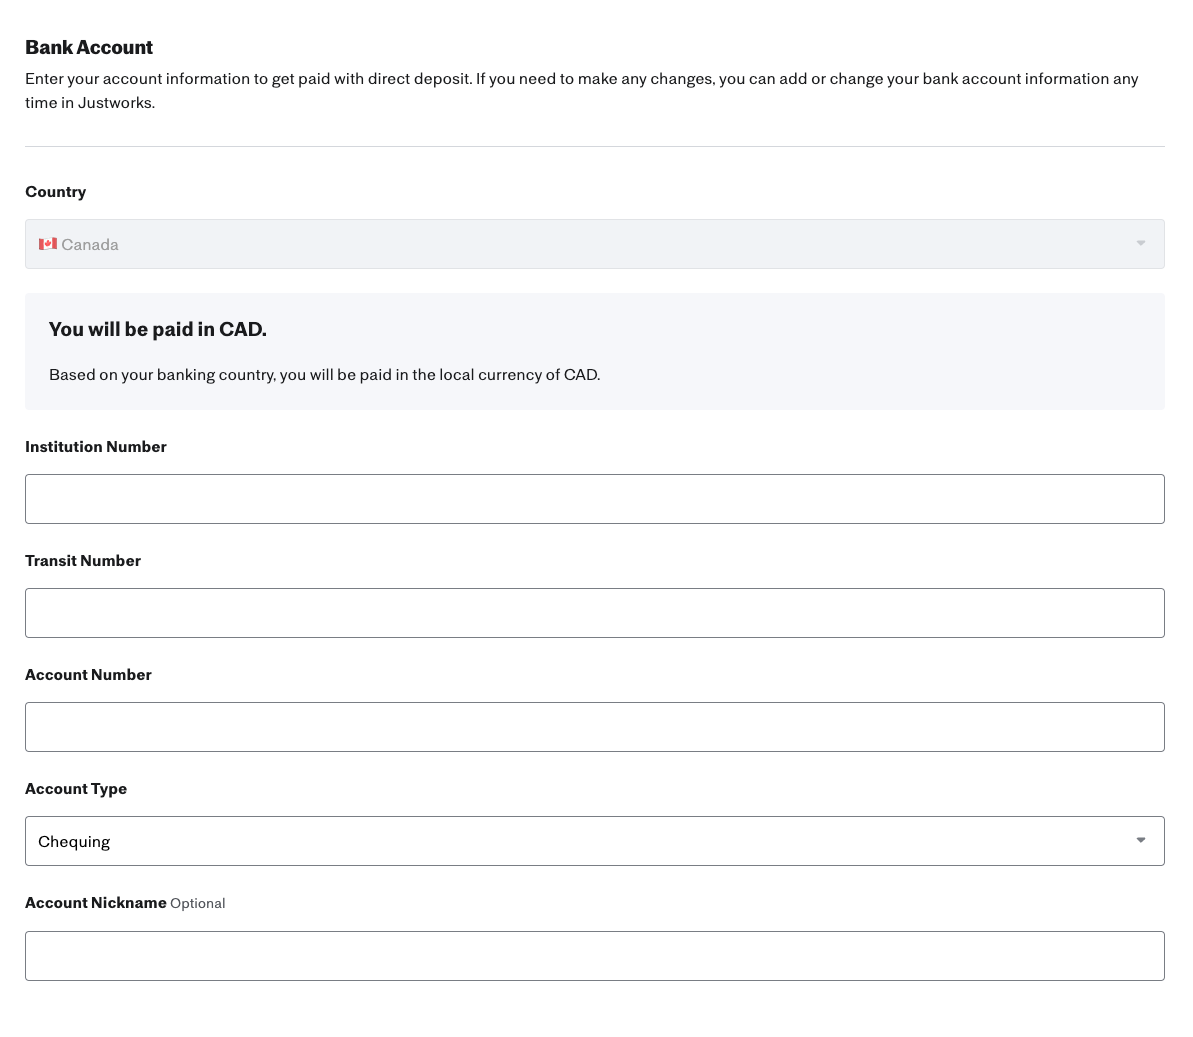Viewport: 1193px width, 1037px height.
Task: Click the 'Optional' hint text
Action: click(198, 904)
